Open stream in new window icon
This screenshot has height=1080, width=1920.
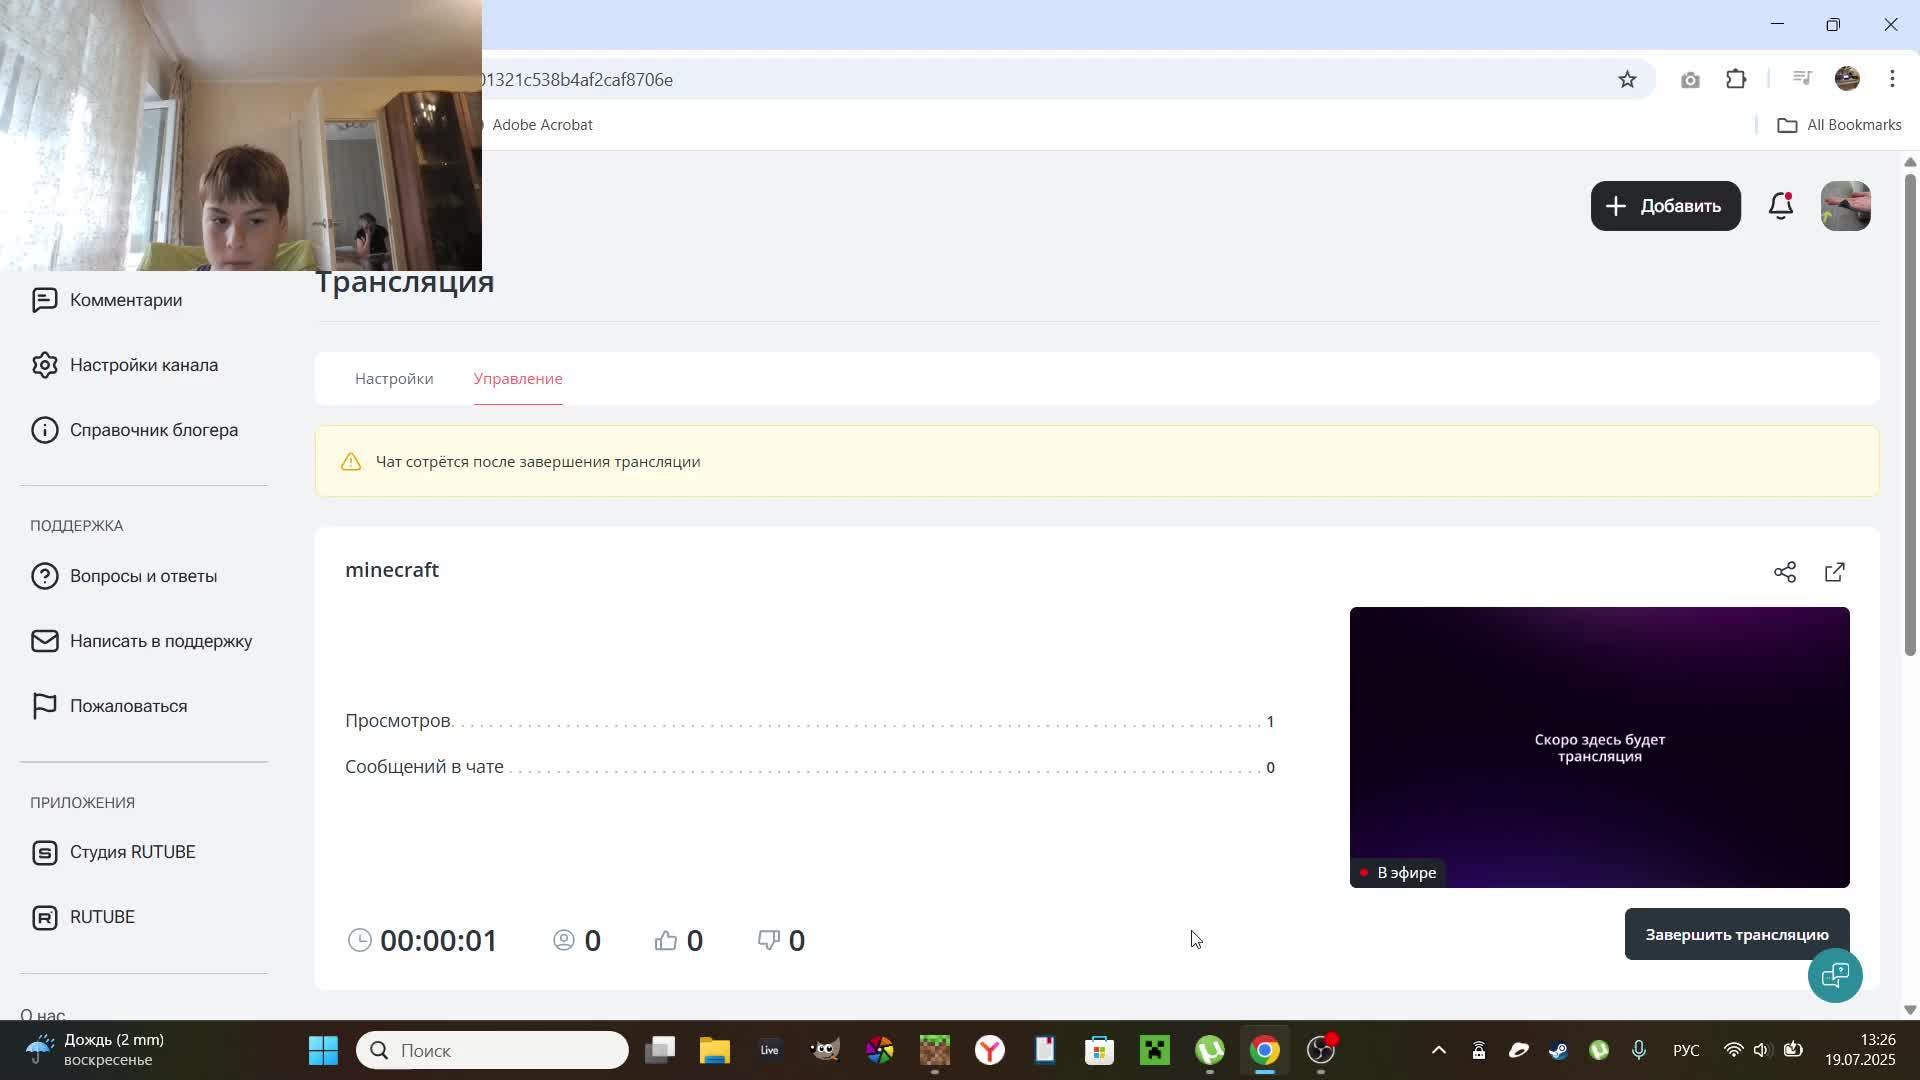1835,572
